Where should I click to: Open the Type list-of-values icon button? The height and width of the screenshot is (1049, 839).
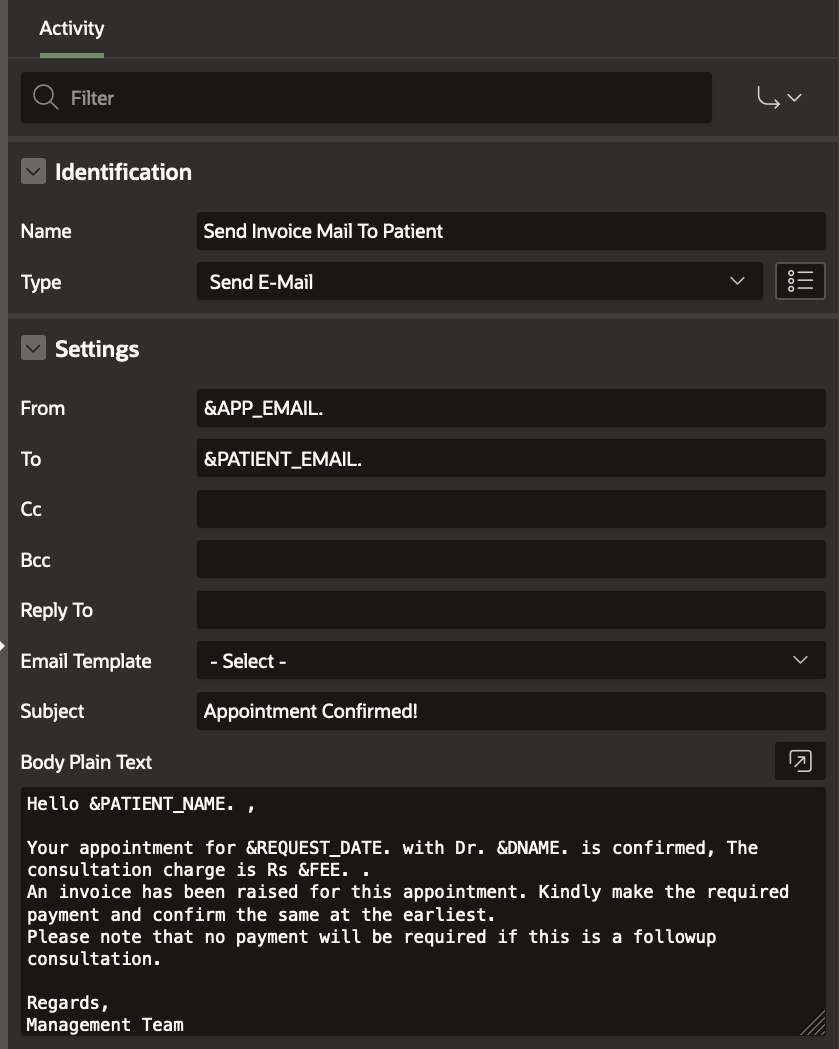tap(800, 282)
